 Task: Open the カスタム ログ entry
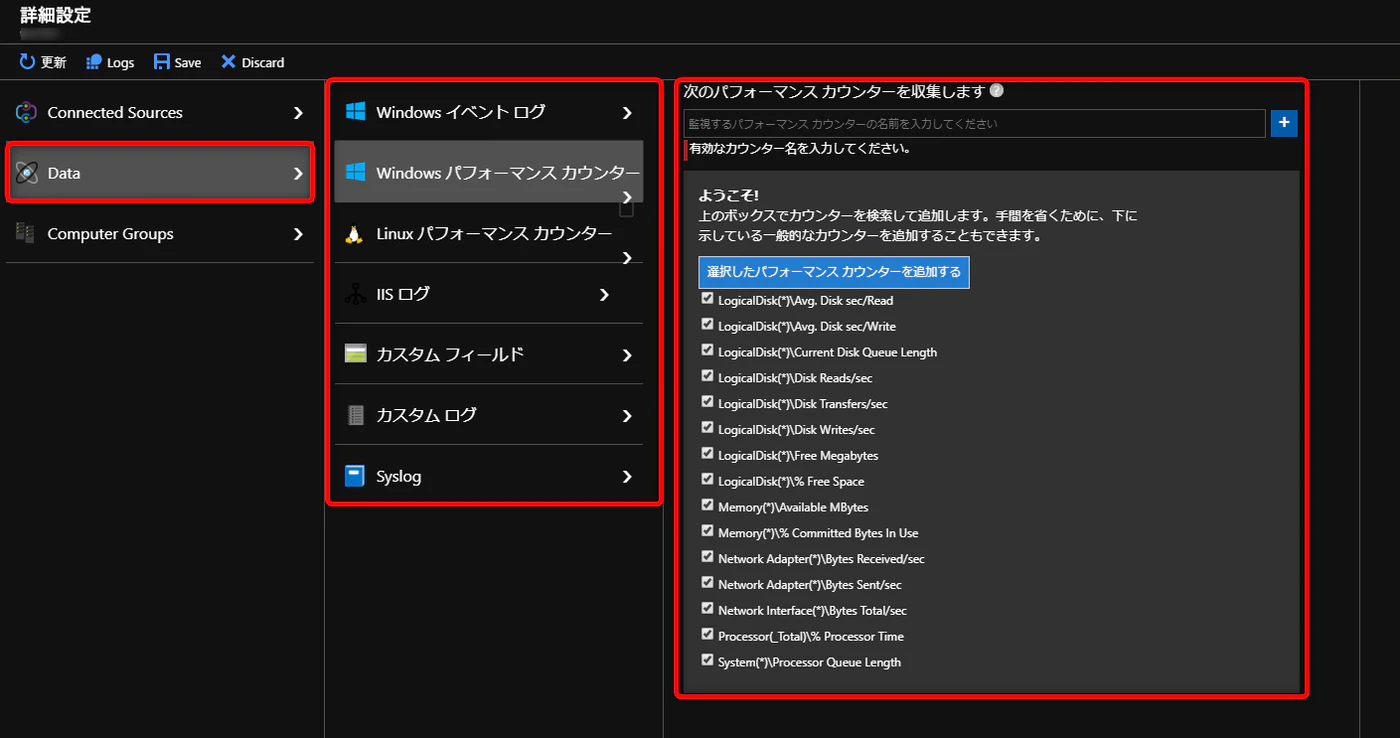click(489, 416)
